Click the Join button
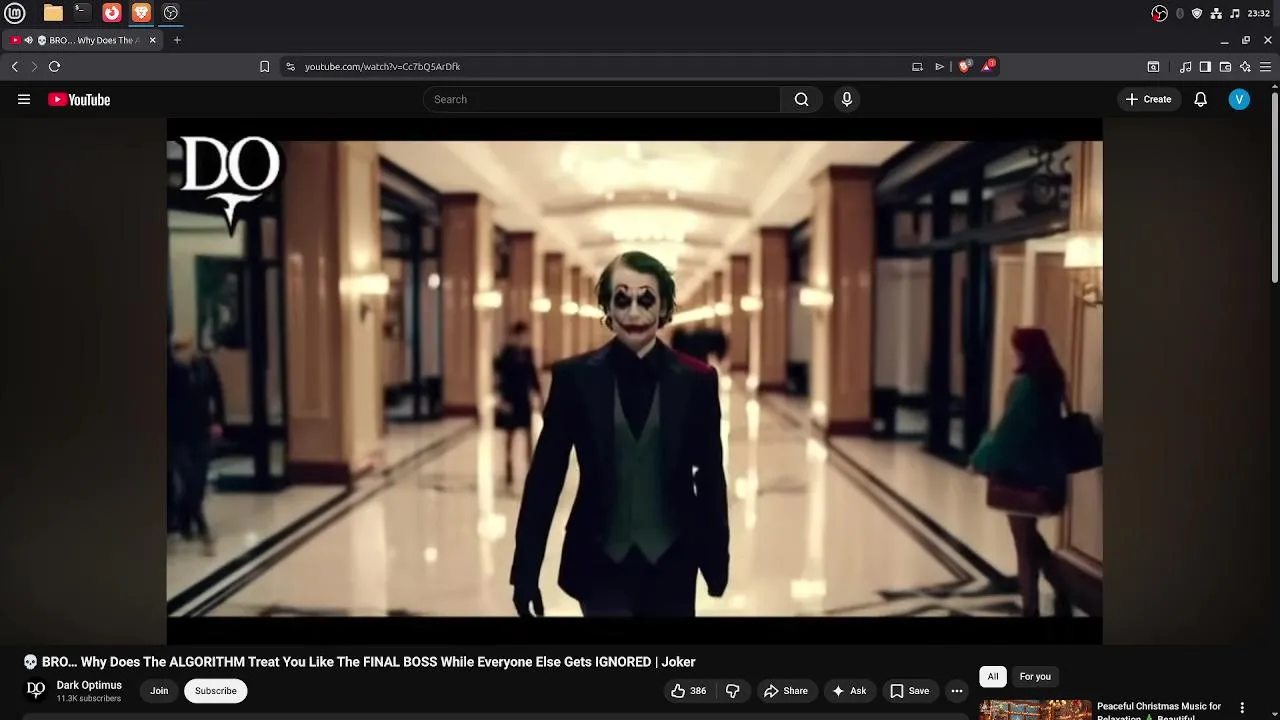This screenshot has height=720, width=1280. [x=159, y=691]
